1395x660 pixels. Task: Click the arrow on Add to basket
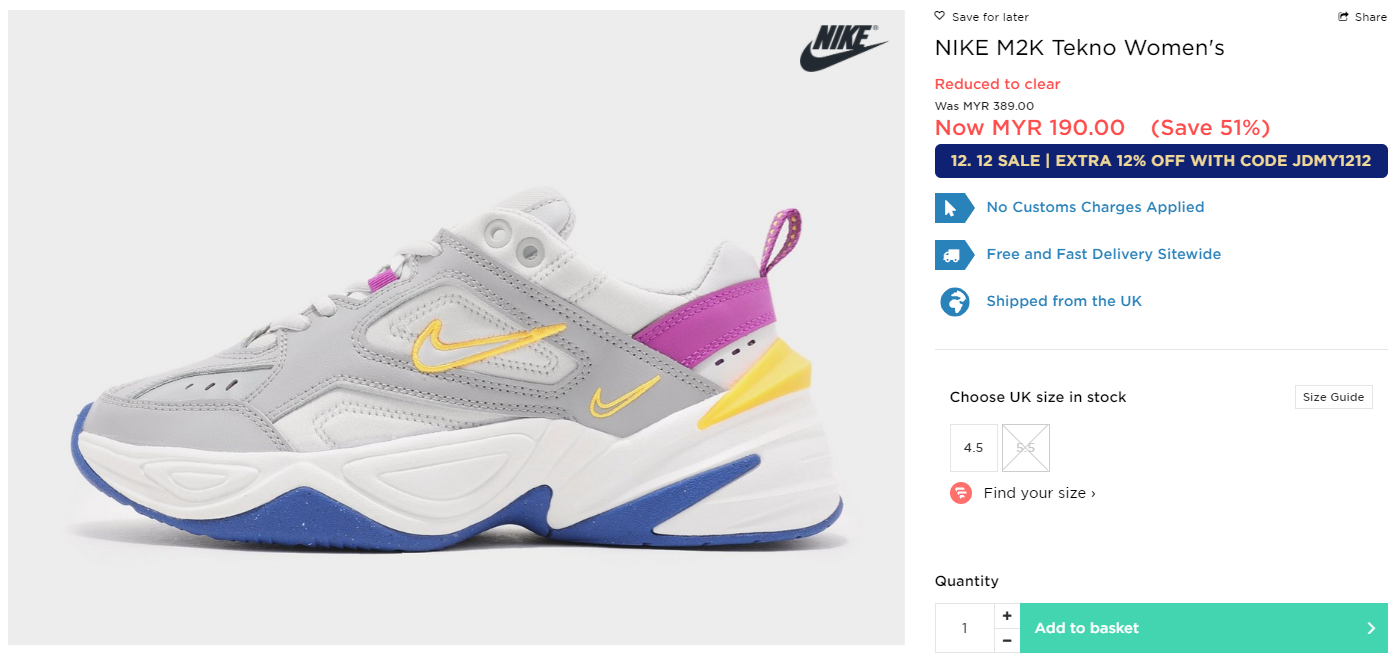(x=1371, y=629)
